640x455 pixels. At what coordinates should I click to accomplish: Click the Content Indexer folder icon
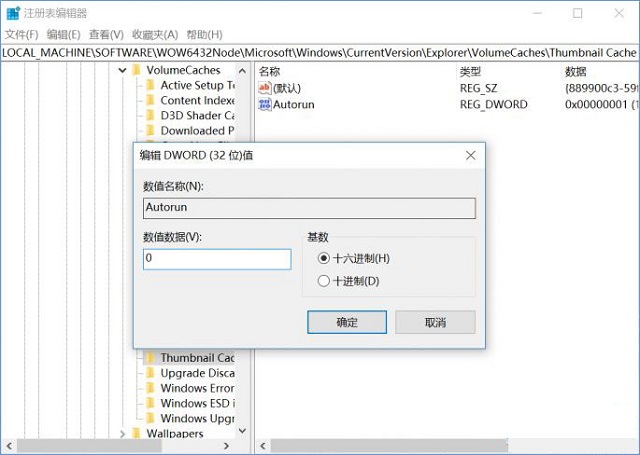coord(151,100)
